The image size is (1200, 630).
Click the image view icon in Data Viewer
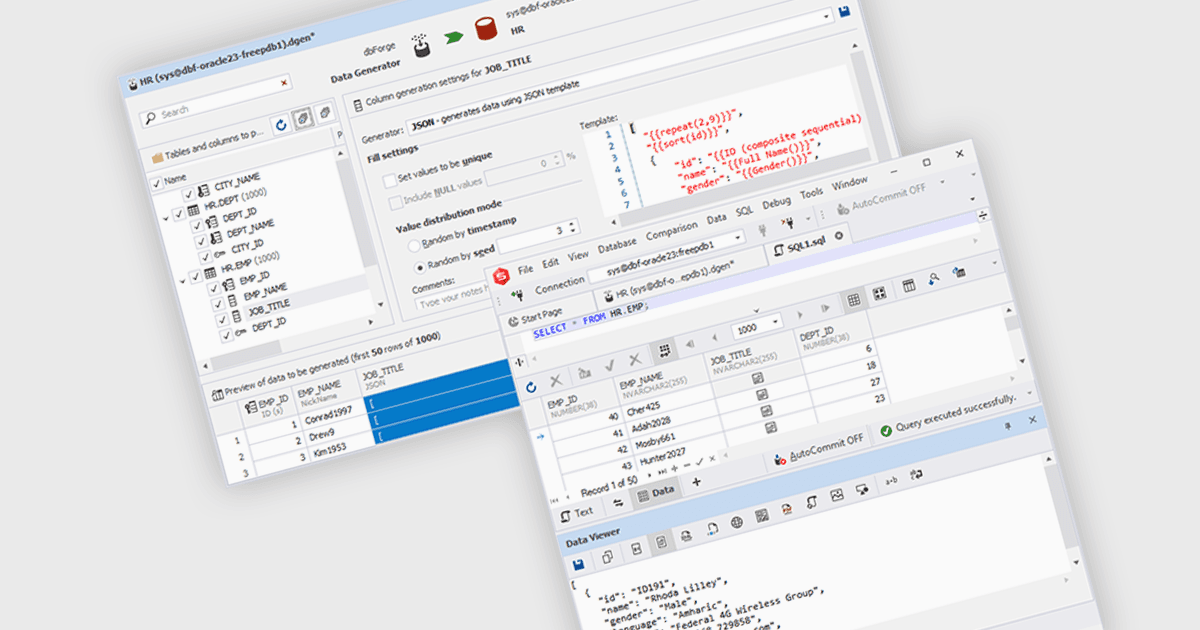coord(837,495)
